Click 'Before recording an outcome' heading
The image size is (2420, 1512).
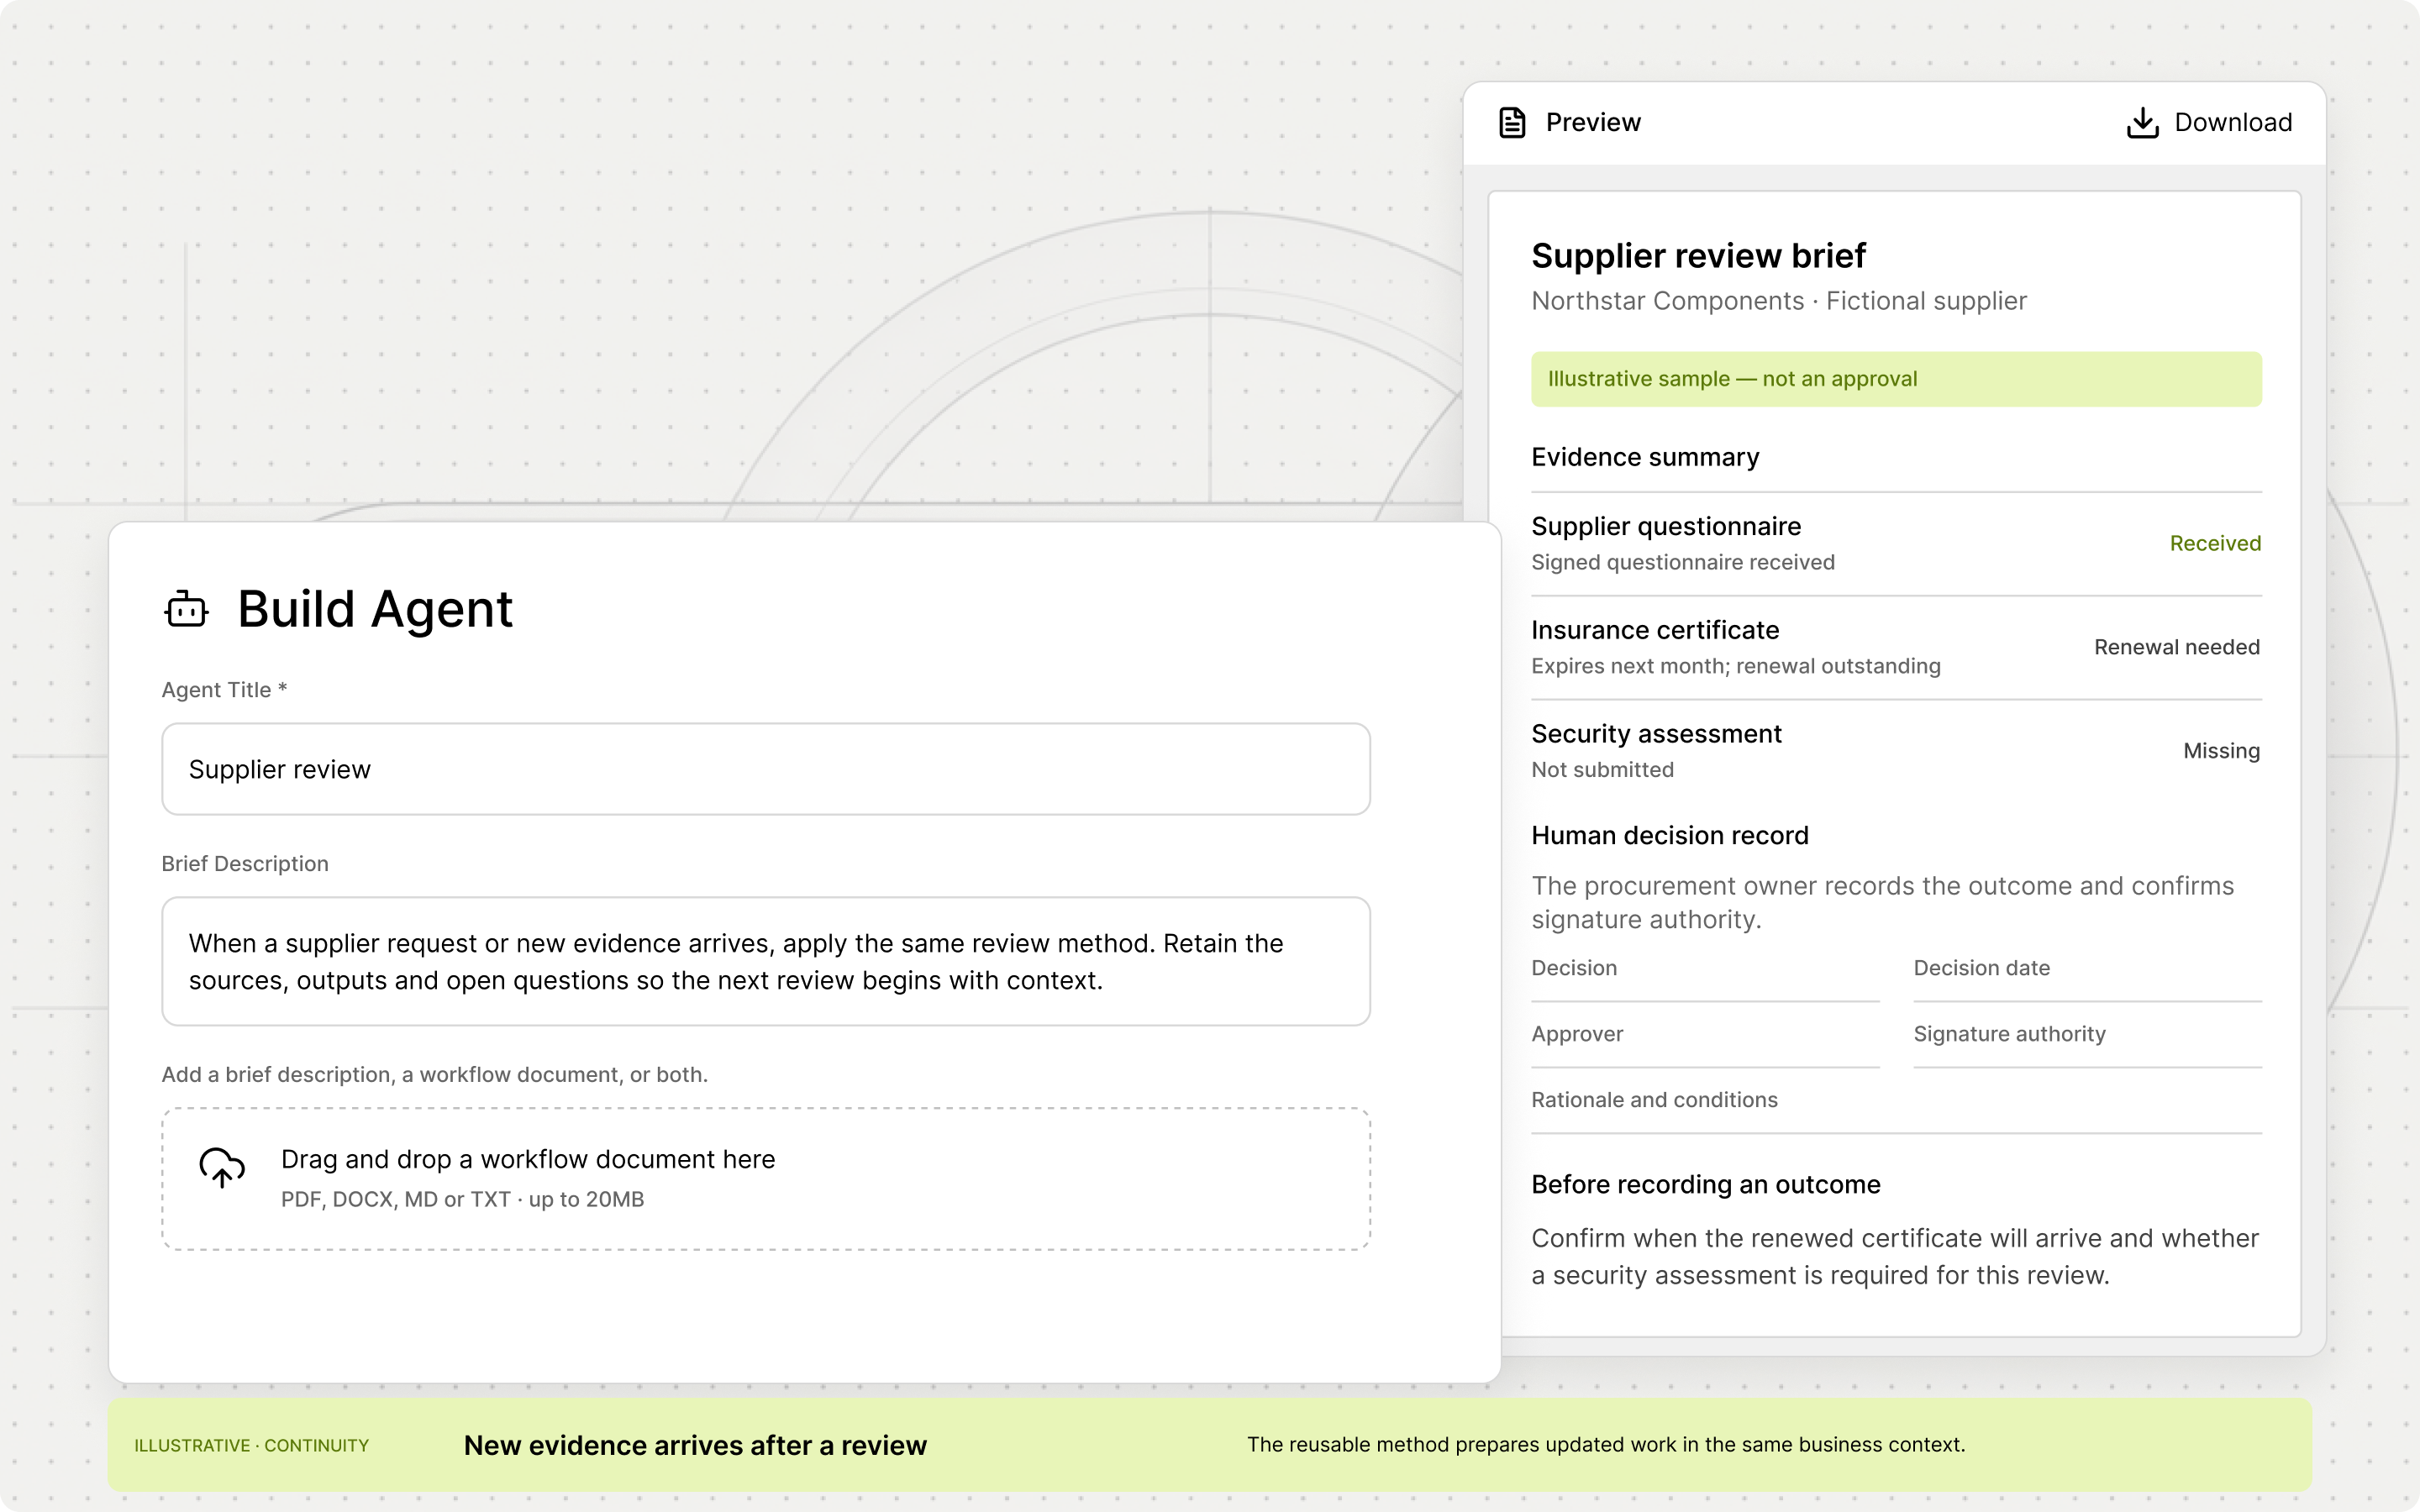pos(1706,1184)
